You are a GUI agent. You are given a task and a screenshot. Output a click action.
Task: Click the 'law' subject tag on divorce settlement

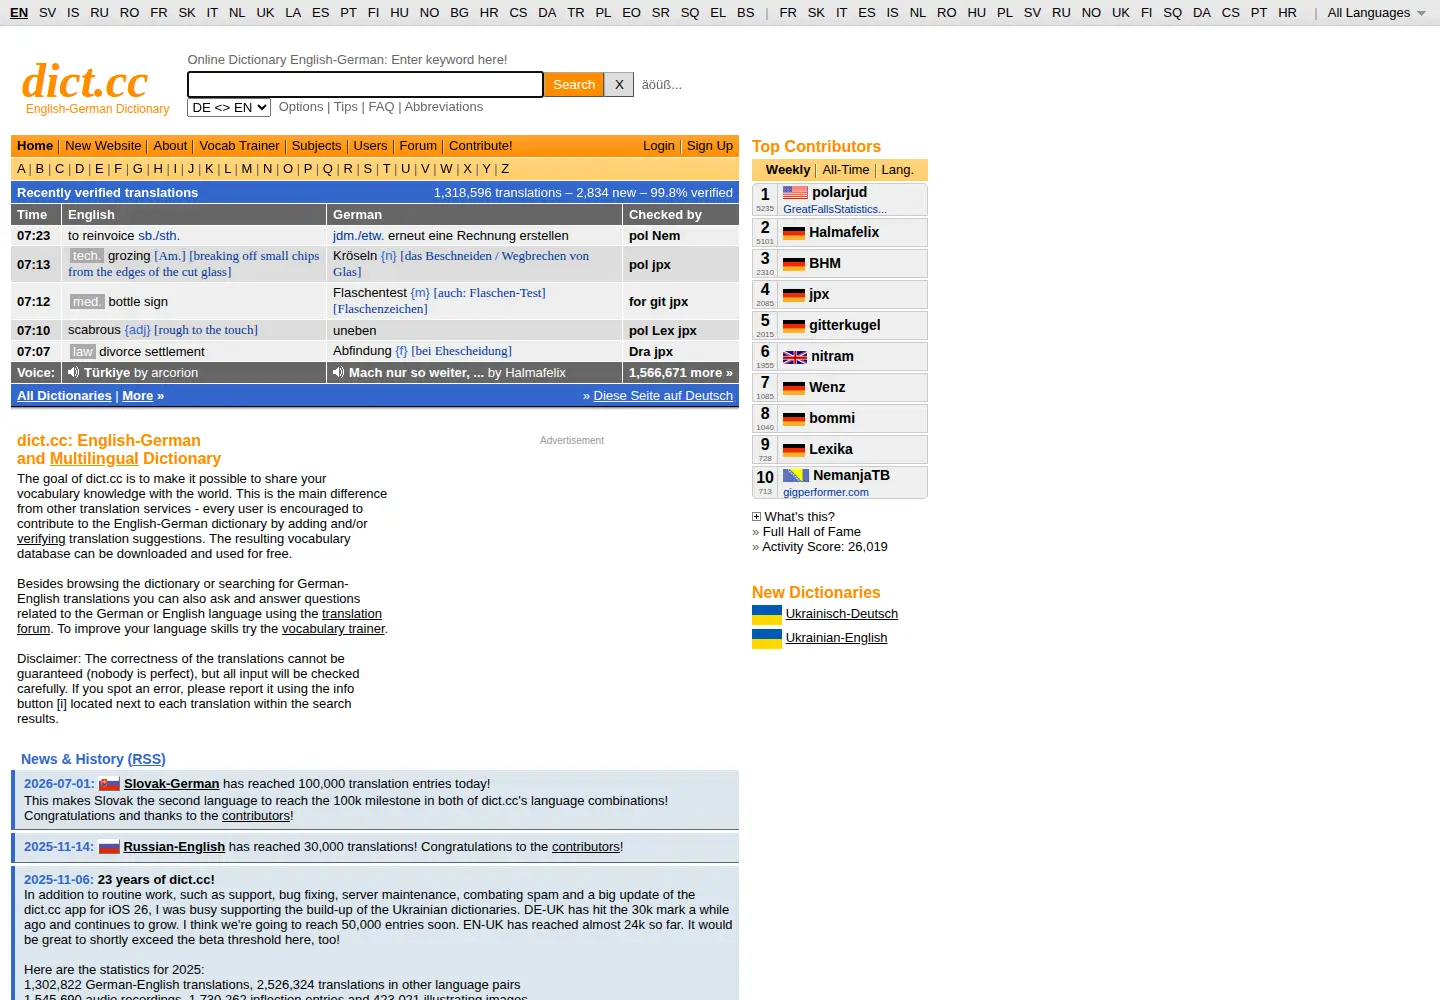tap(82, 352)
